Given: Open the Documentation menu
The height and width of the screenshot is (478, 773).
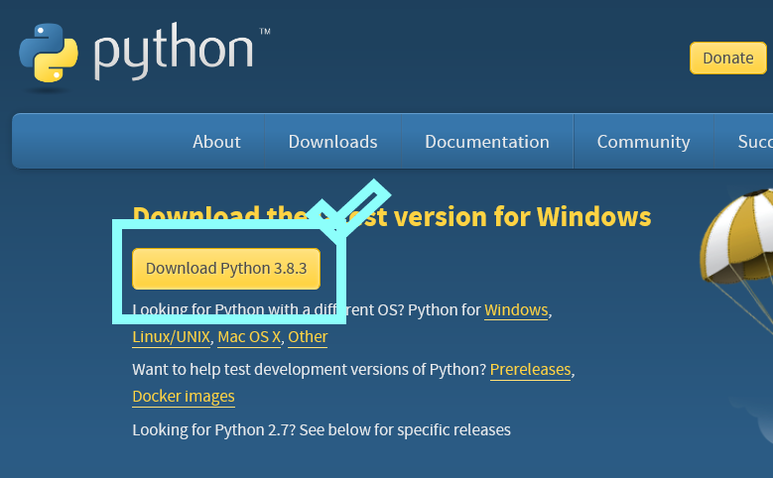Looking at the screenshot, I should tap(487, 142).
